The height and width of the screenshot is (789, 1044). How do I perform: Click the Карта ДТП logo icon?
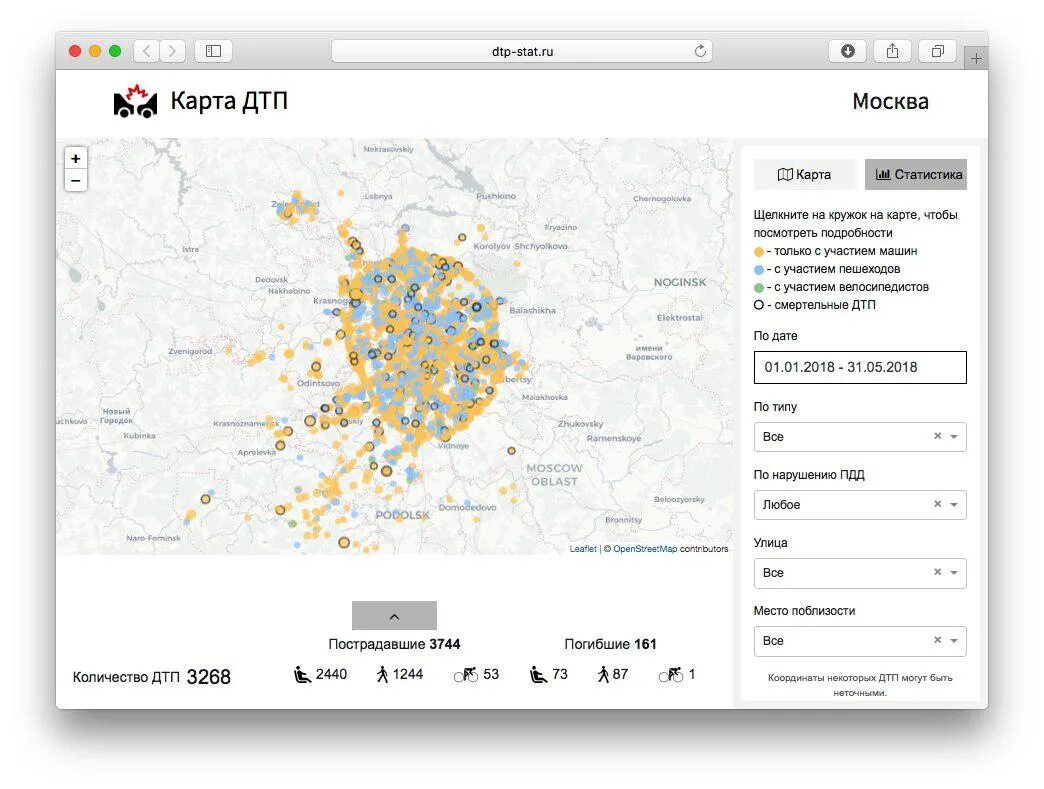tap(137, 100)
